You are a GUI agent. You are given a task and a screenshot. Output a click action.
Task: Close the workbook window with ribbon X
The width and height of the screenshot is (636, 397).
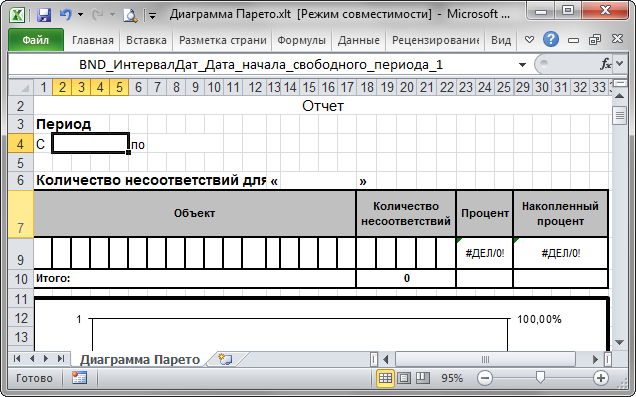pos(617,39)
